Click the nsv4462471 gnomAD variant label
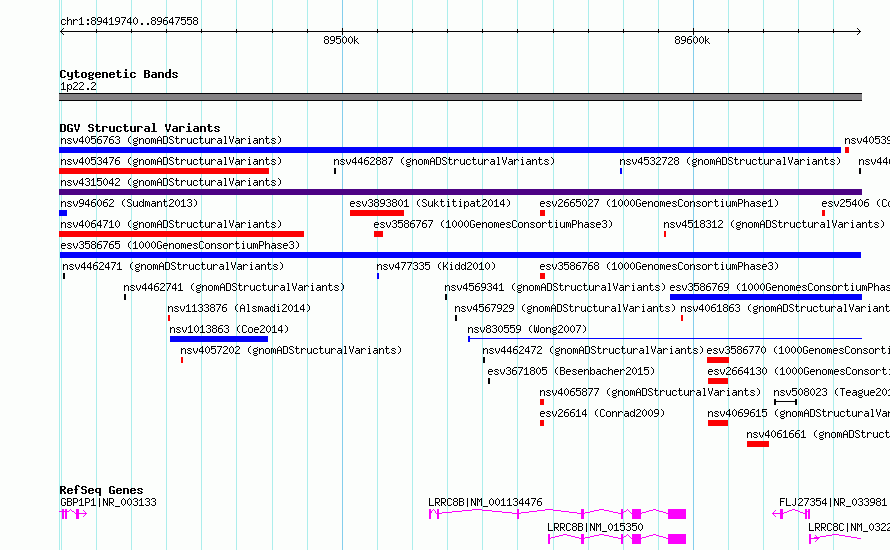Screen dimensions: 890x550 tap(173, 266)
